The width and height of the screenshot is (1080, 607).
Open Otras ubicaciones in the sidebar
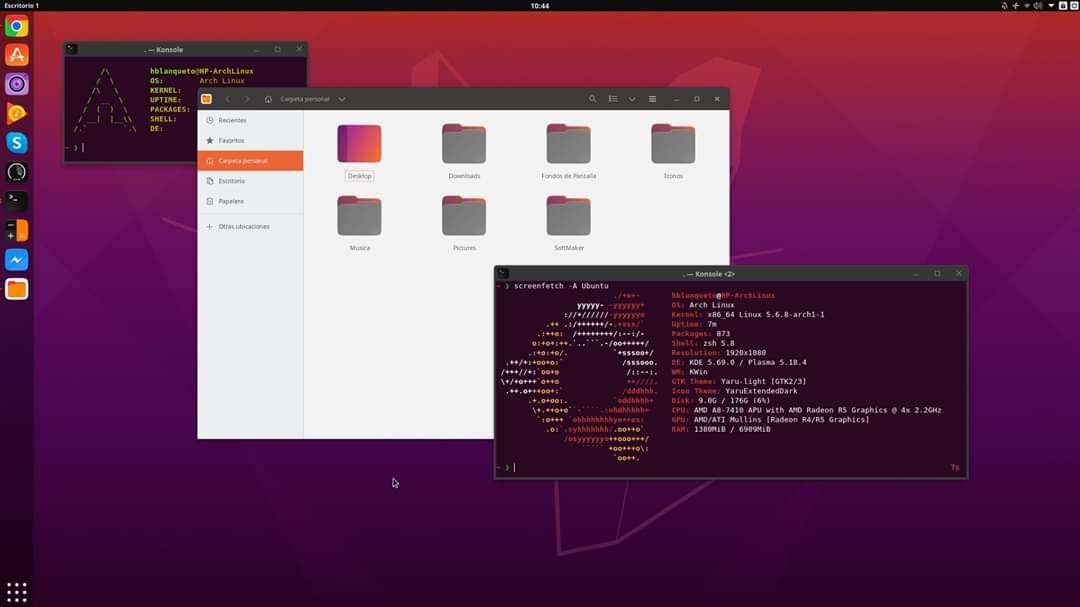250,227
